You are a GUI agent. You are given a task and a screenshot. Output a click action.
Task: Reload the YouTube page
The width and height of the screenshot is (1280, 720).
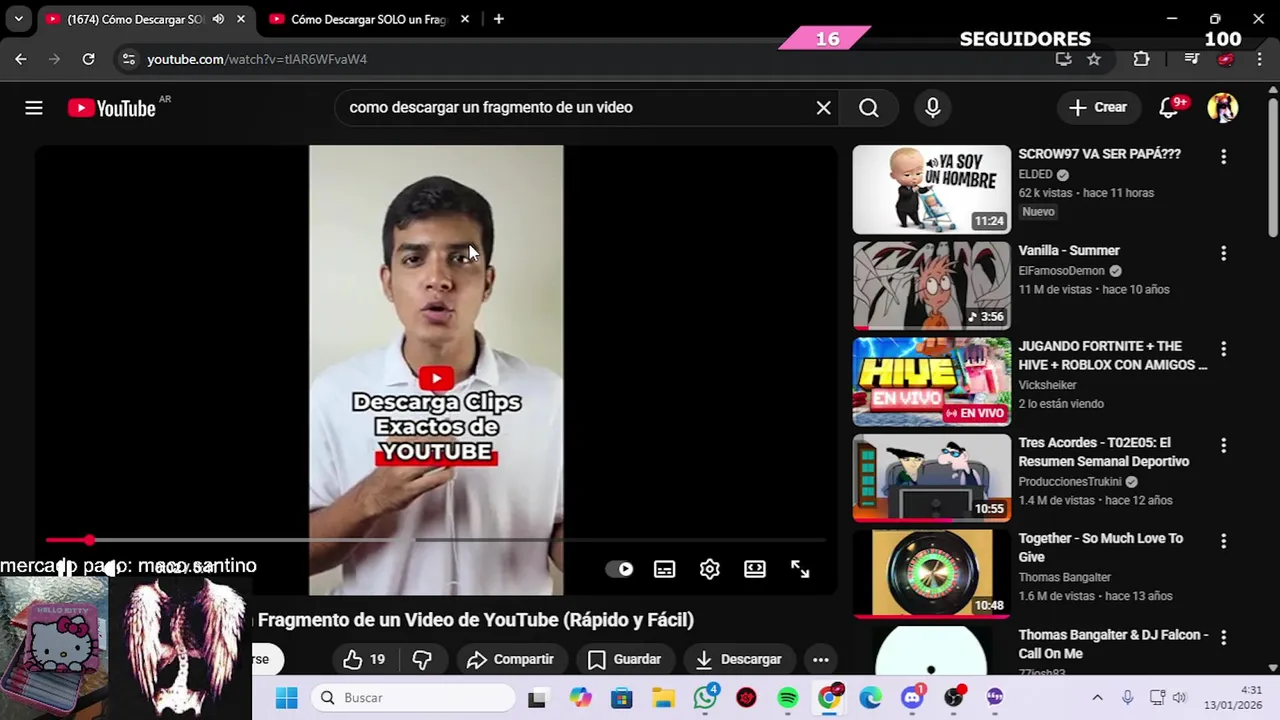point(88,59)
